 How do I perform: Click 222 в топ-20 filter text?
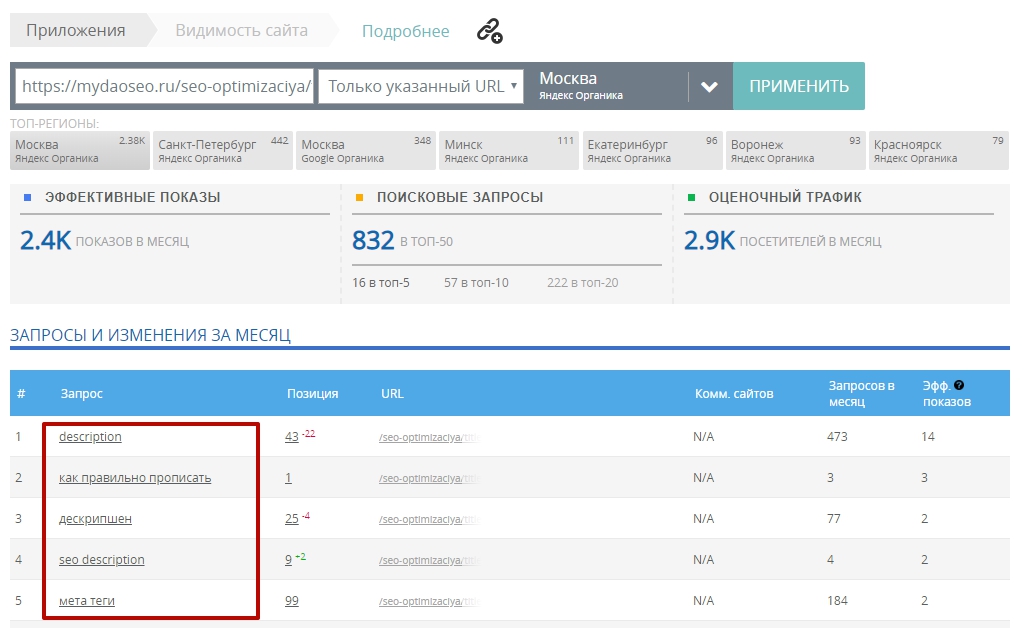click(x=582, y=283)
